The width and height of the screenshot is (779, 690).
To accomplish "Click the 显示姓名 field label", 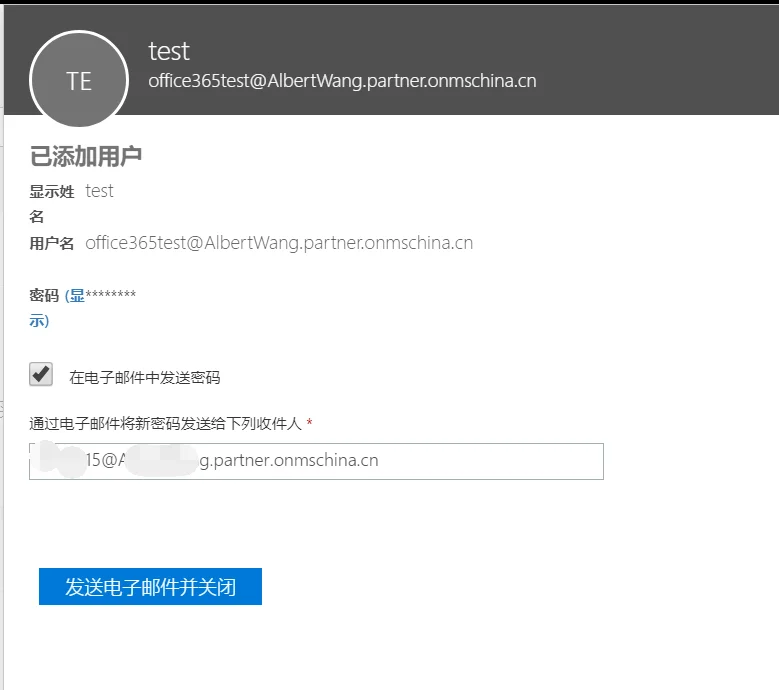I will tap(52, 204).
